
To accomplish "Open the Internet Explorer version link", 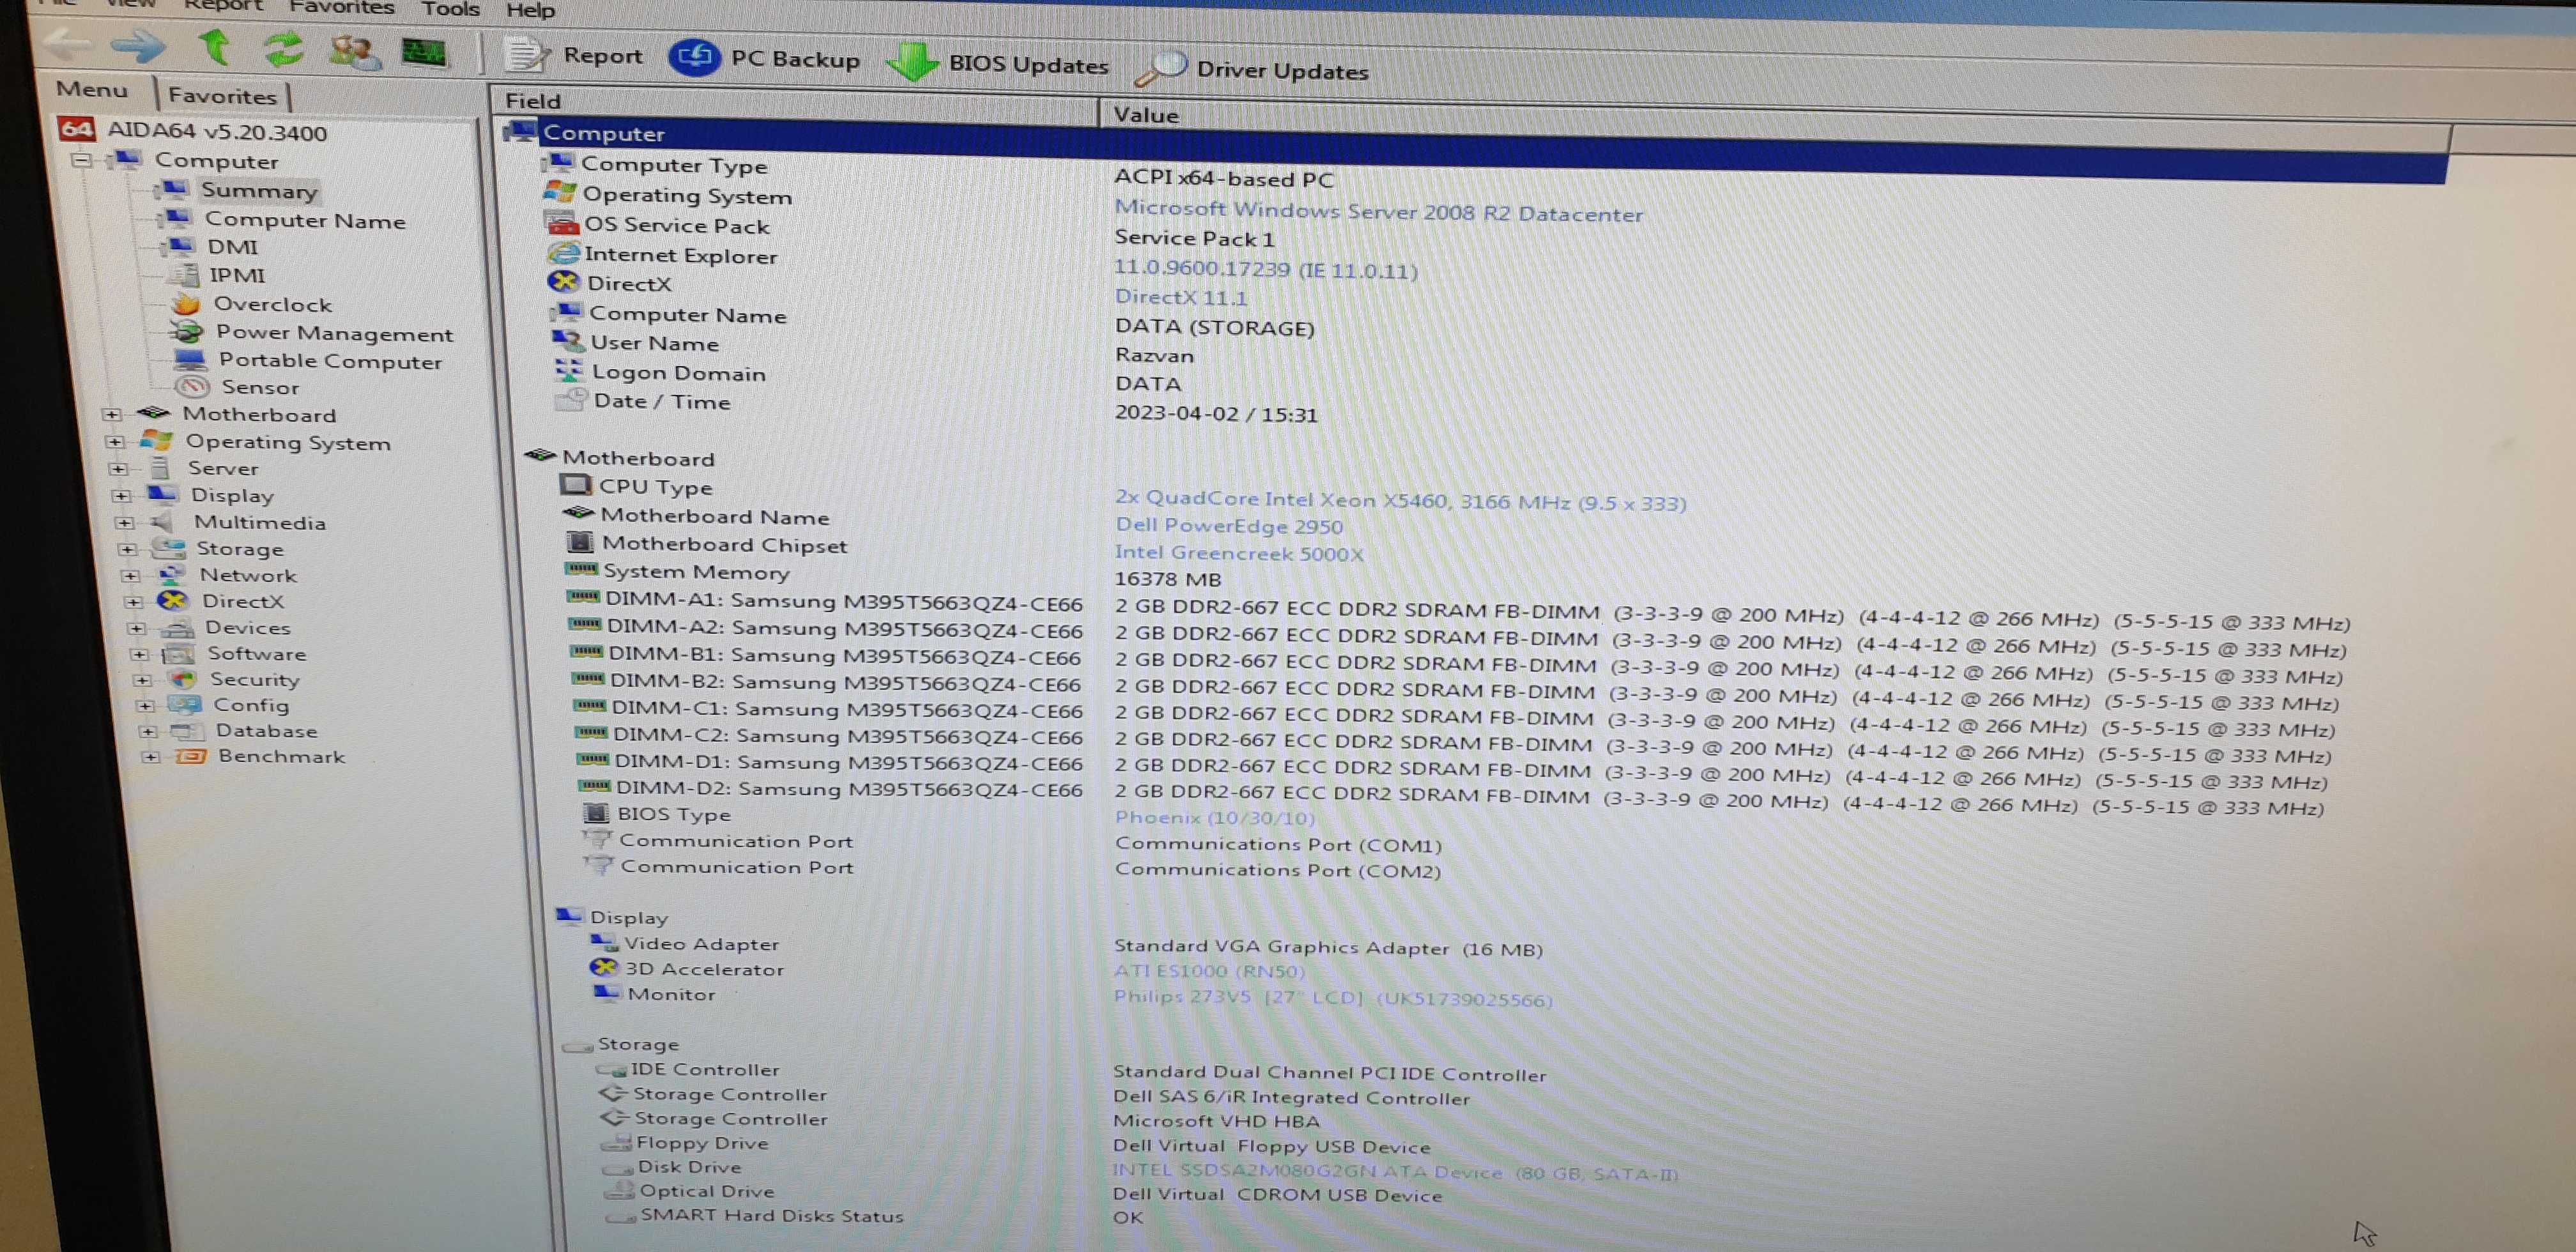I will pos(1265,269).
